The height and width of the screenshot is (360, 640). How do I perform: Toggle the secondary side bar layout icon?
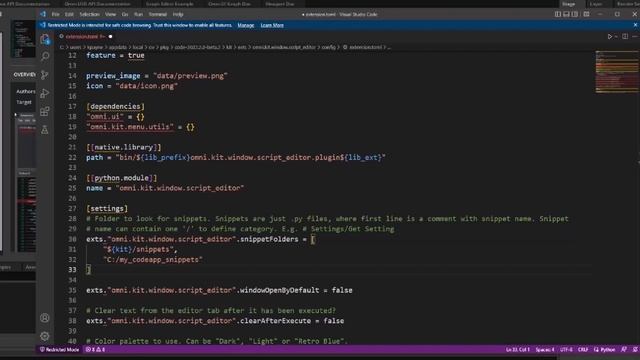(575, 14)
